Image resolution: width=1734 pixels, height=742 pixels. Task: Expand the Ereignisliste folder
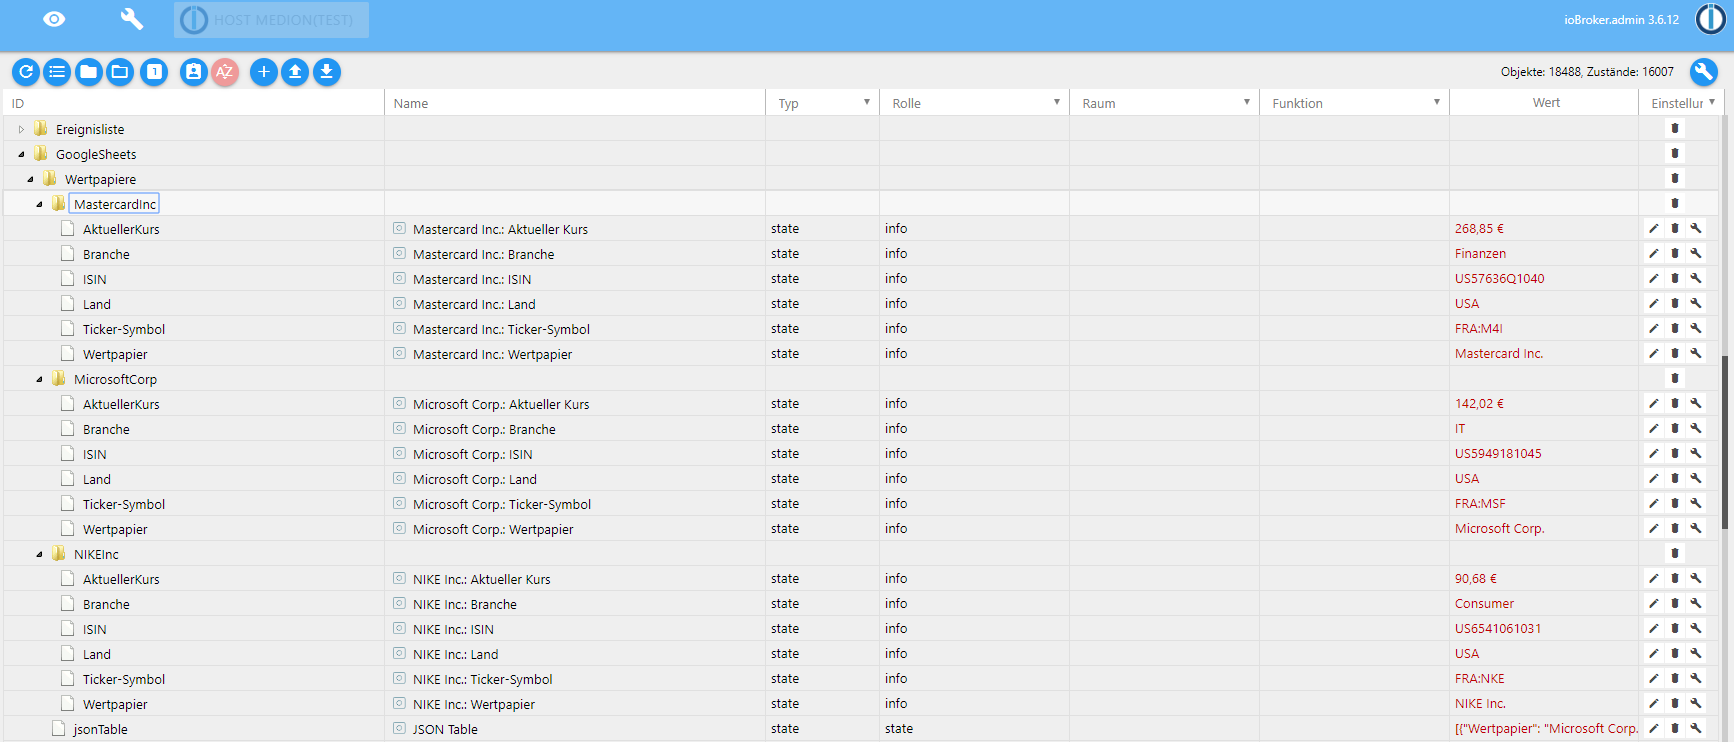(21, 129)
